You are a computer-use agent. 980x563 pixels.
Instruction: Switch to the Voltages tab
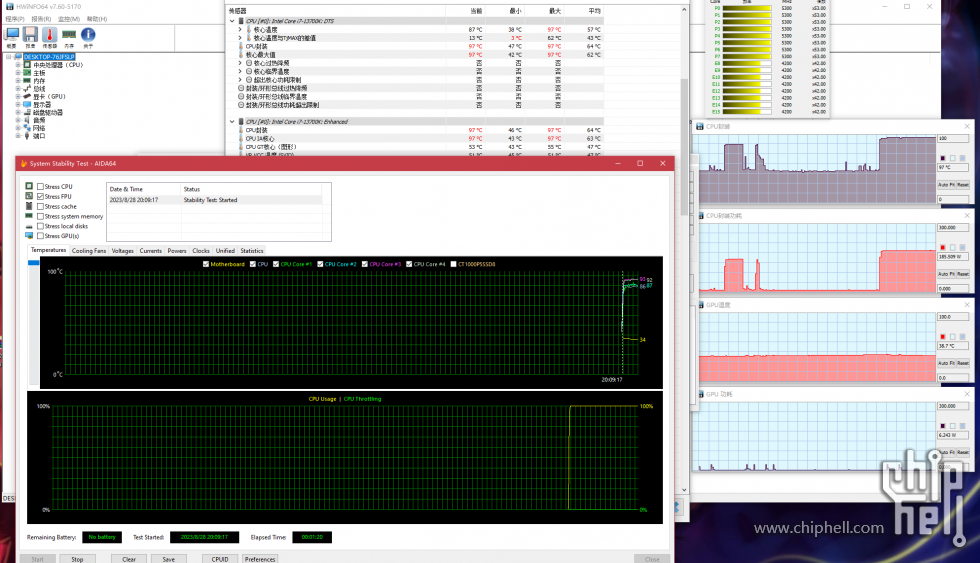pyautogui.click(x=122, y=251)
